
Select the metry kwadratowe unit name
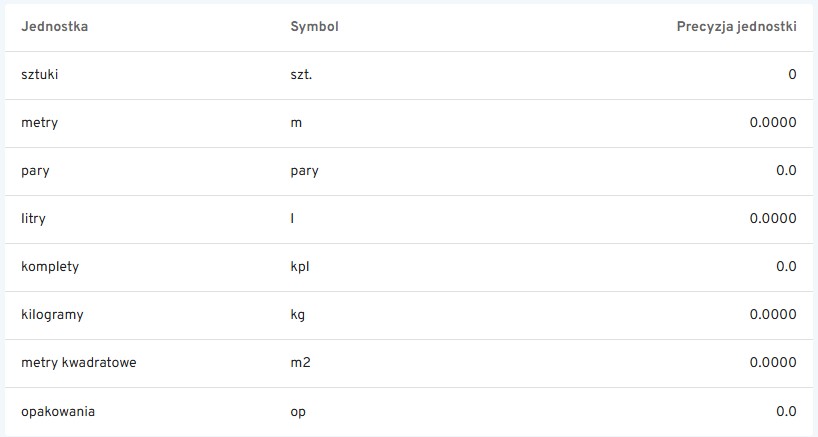tap(78, 363)
